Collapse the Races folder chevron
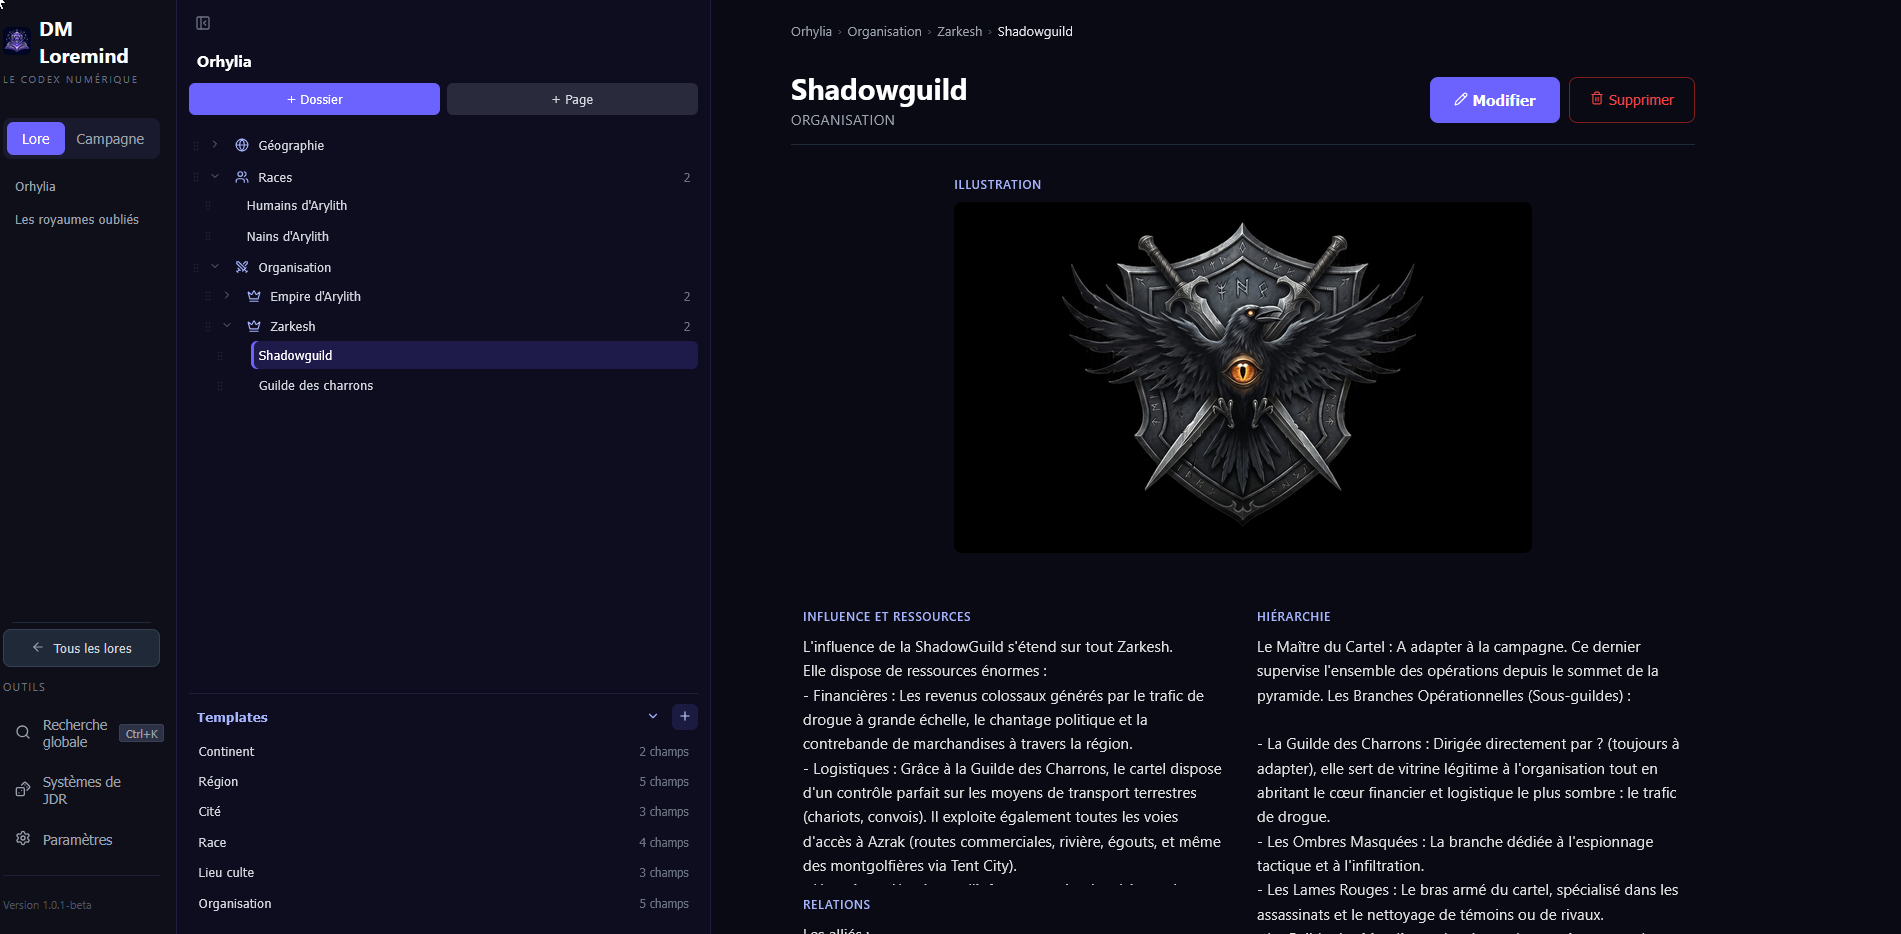Image resolution: width=1901 pixels, height=934 pixels. click(x=215, y=177)
